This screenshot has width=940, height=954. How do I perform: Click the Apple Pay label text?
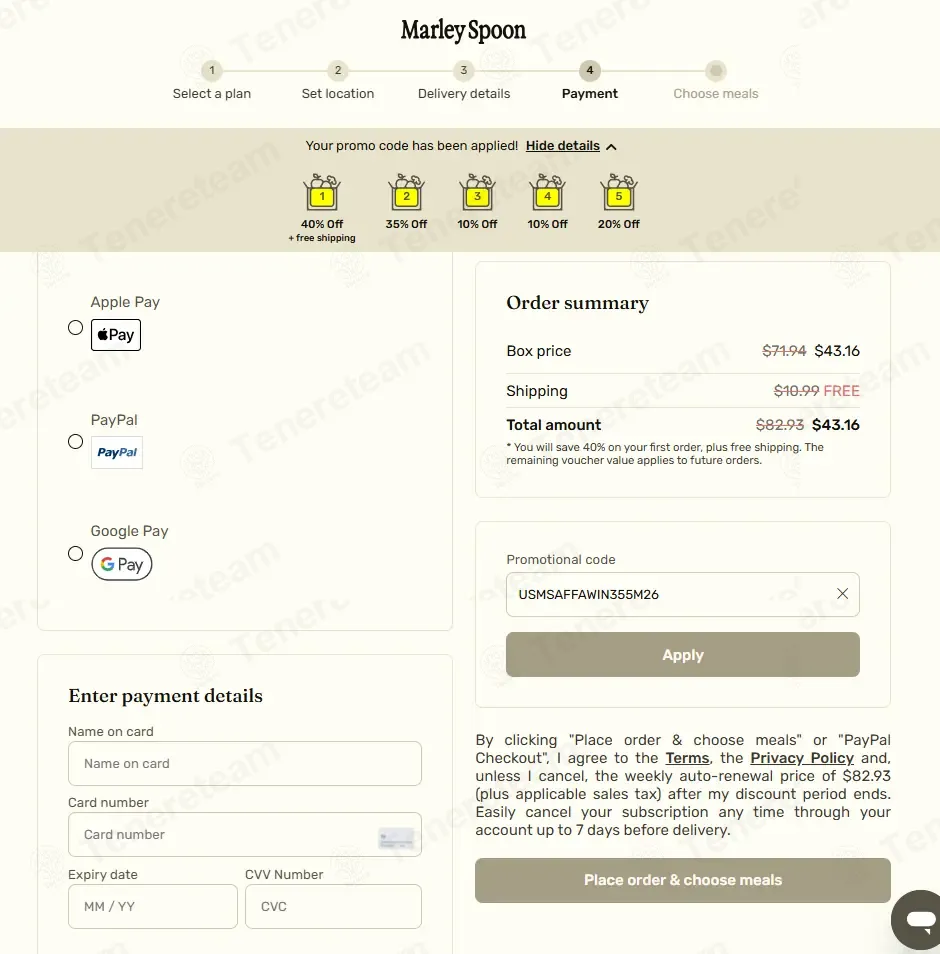pos(125,302)
